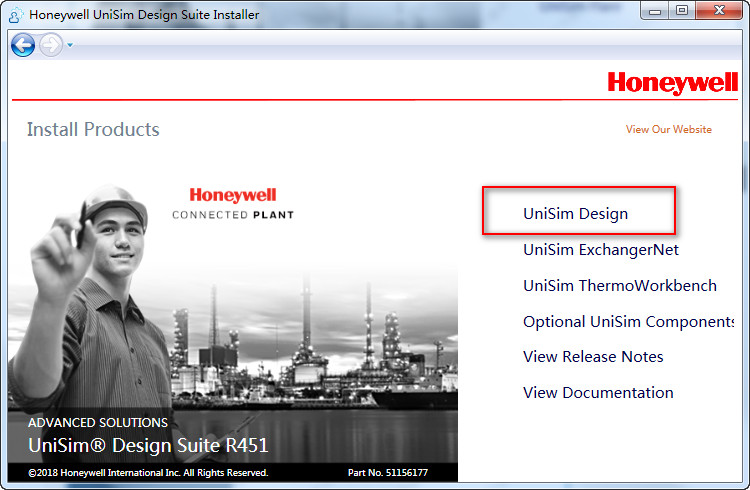This screenshot has width=750, height=490.
Task: Open the View Our Website link
Action: pos(668,130)
